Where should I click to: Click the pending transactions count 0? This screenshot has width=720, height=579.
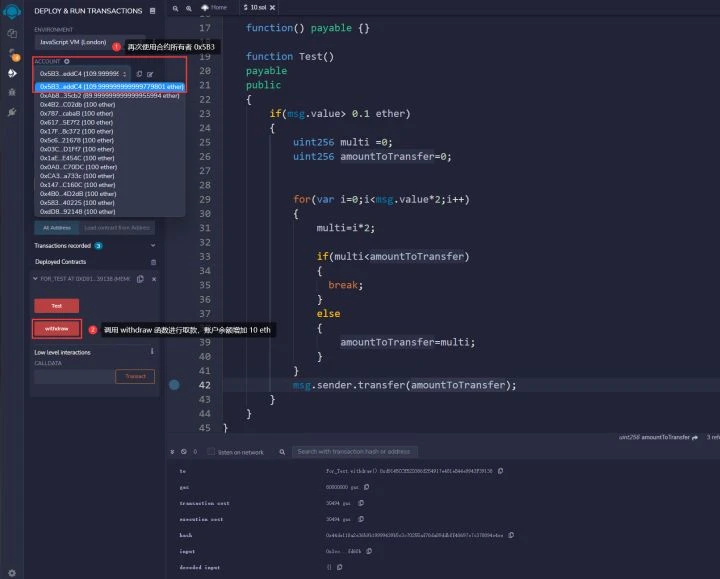195,452
